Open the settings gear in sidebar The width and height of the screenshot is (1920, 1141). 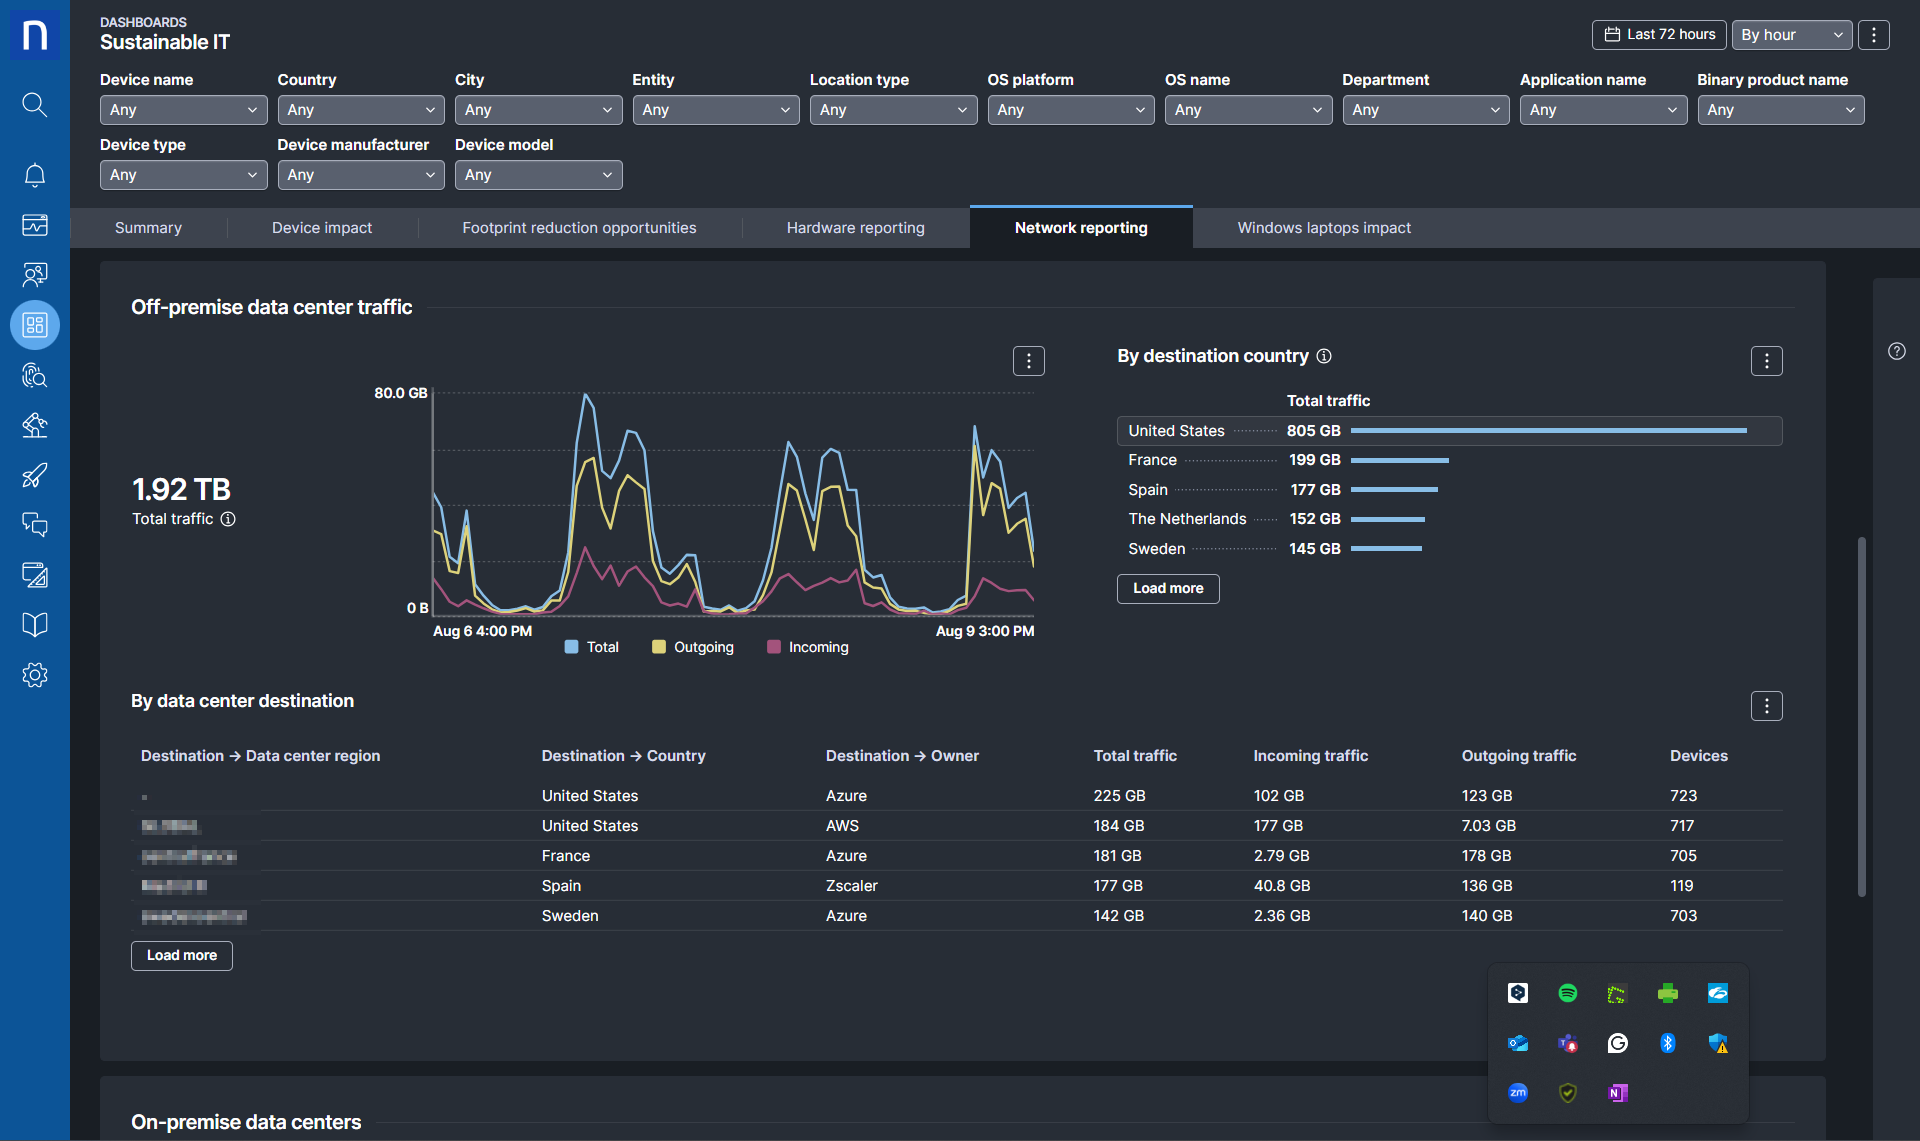(x=34, y=675)
